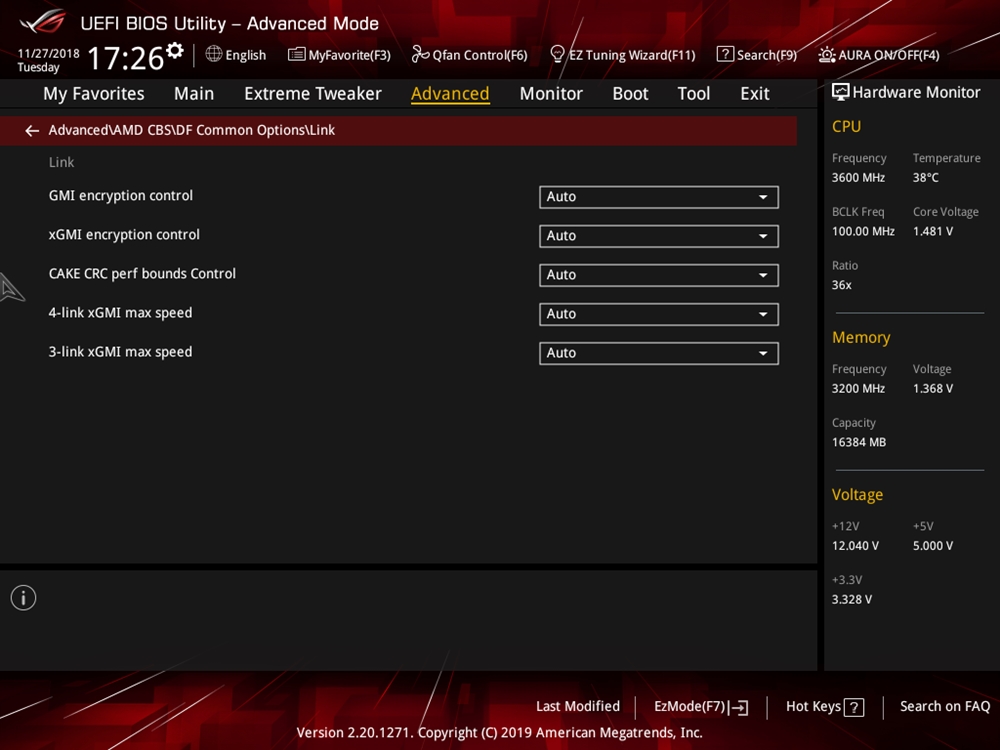Select 3-link xGMI max speed label
This screenshot has height=750, width=1000.
(x=120, y=352)
